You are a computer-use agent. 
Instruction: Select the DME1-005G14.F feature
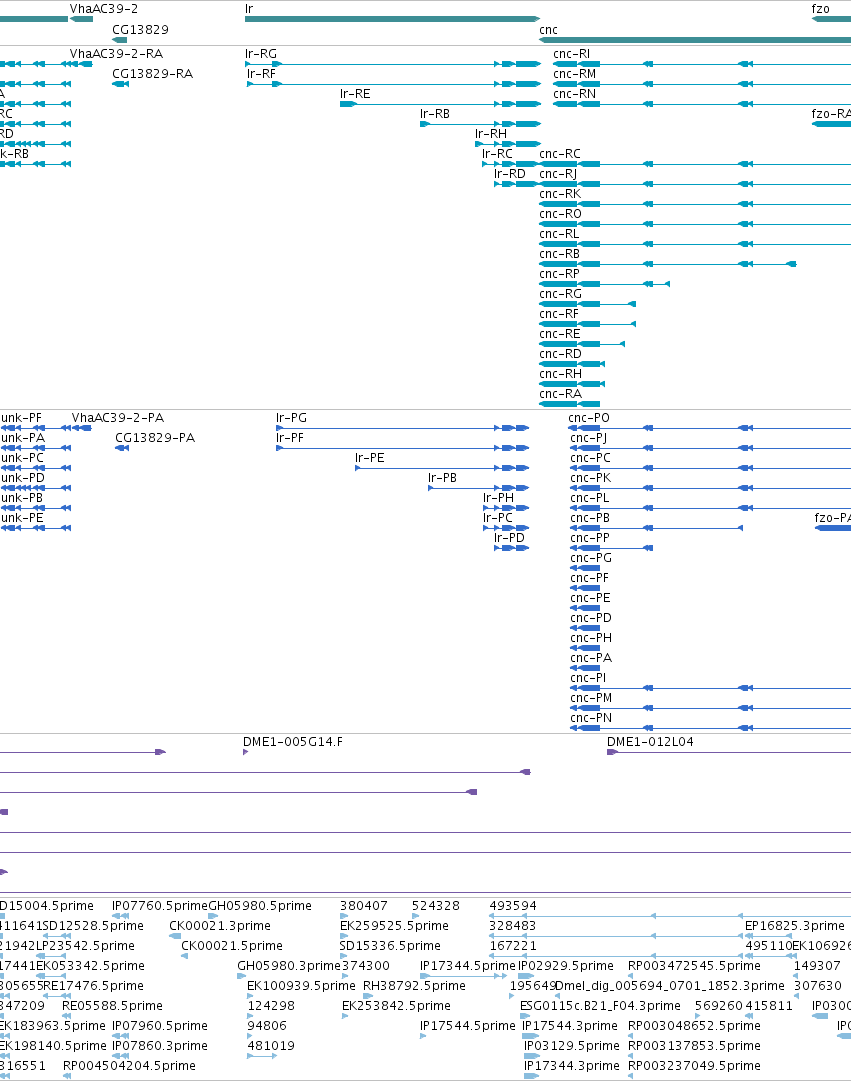[x=292, y=742]
